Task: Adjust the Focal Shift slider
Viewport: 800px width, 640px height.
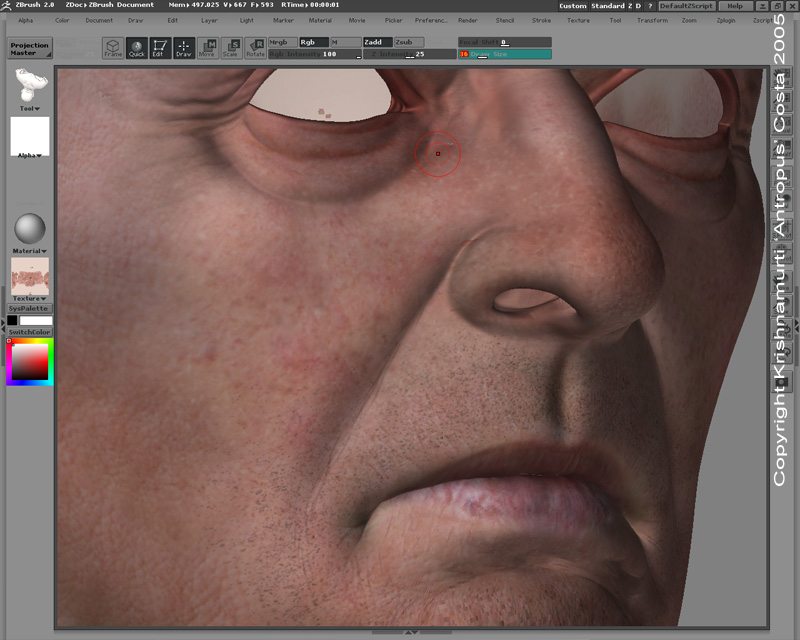Action: click(x=505, y=42)
